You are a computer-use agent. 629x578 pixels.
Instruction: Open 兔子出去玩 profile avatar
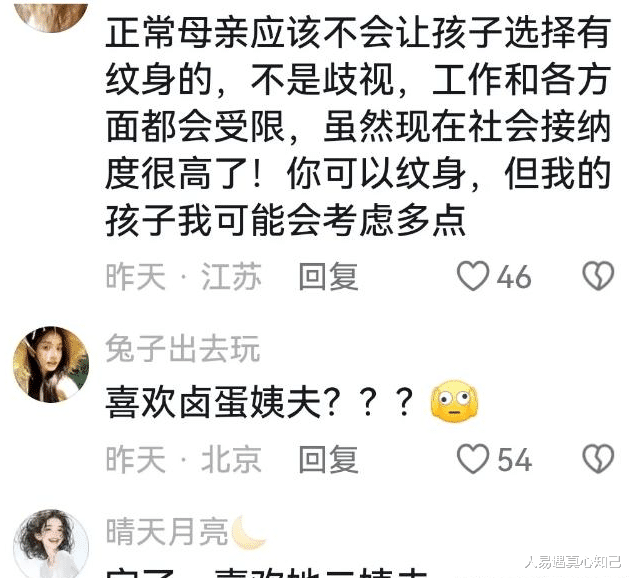click(x=51, y=364)
